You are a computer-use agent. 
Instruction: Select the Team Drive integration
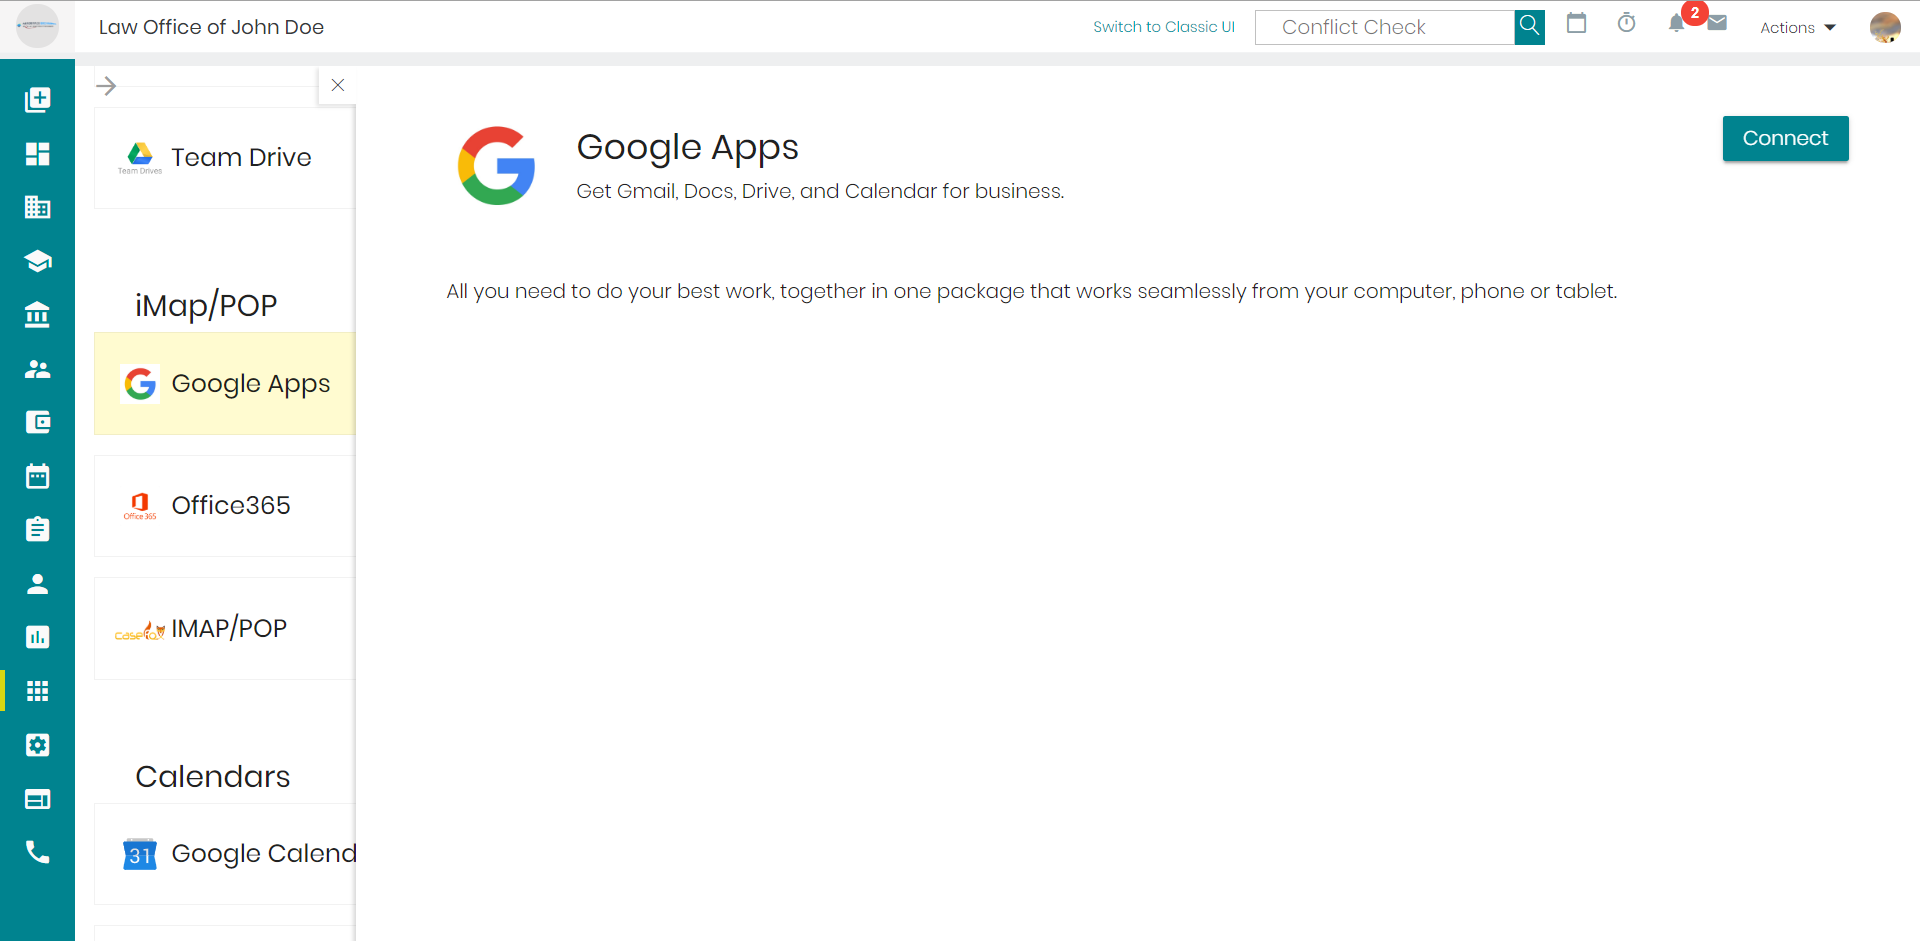[225, 158]
